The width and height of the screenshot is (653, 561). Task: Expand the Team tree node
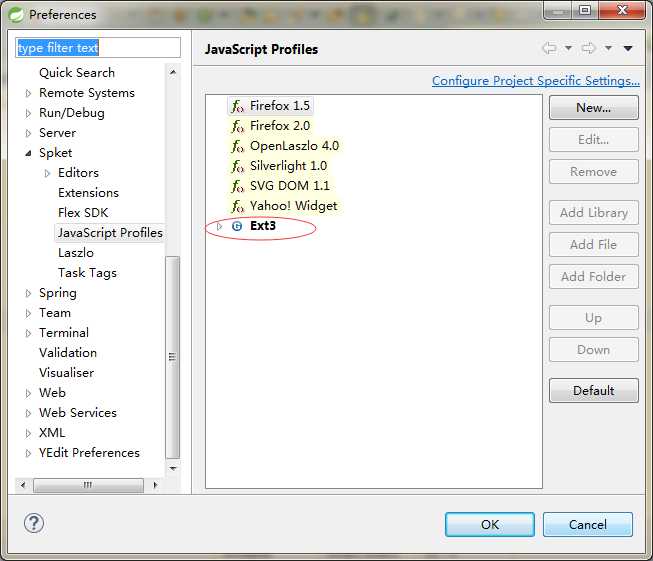tap(28, 313)
